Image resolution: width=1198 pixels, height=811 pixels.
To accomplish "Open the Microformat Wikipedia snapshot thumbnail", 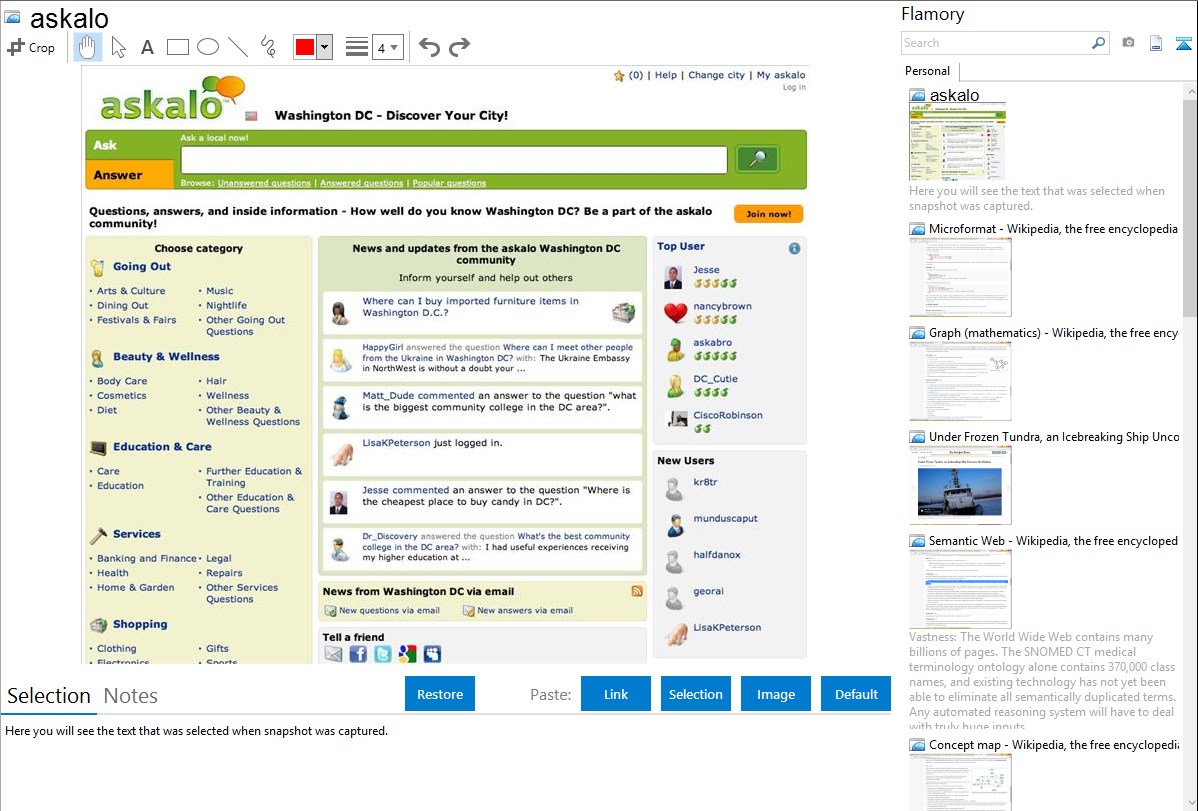I will click(960, 277).
